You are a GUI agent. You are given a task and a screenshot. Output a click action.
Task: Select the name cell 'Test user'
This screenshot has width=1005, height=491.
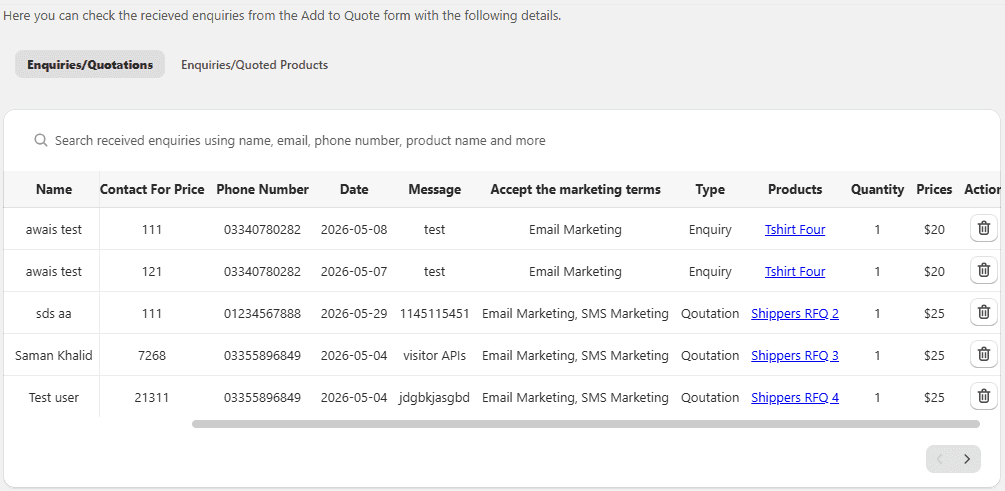pyautogui.click(x=54, y=397)
